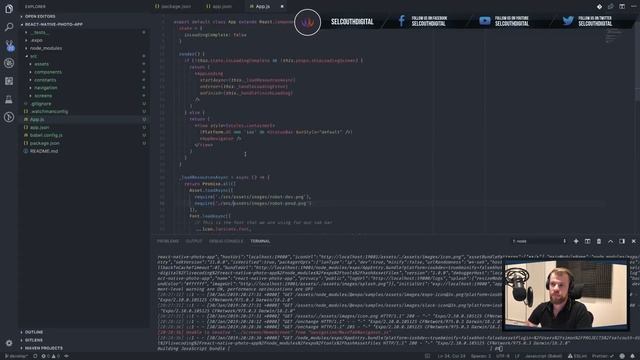Screen dimensions: 640x360
Task: Click the open changes icon in the editor title bar
Action: (x=611, y=7)
